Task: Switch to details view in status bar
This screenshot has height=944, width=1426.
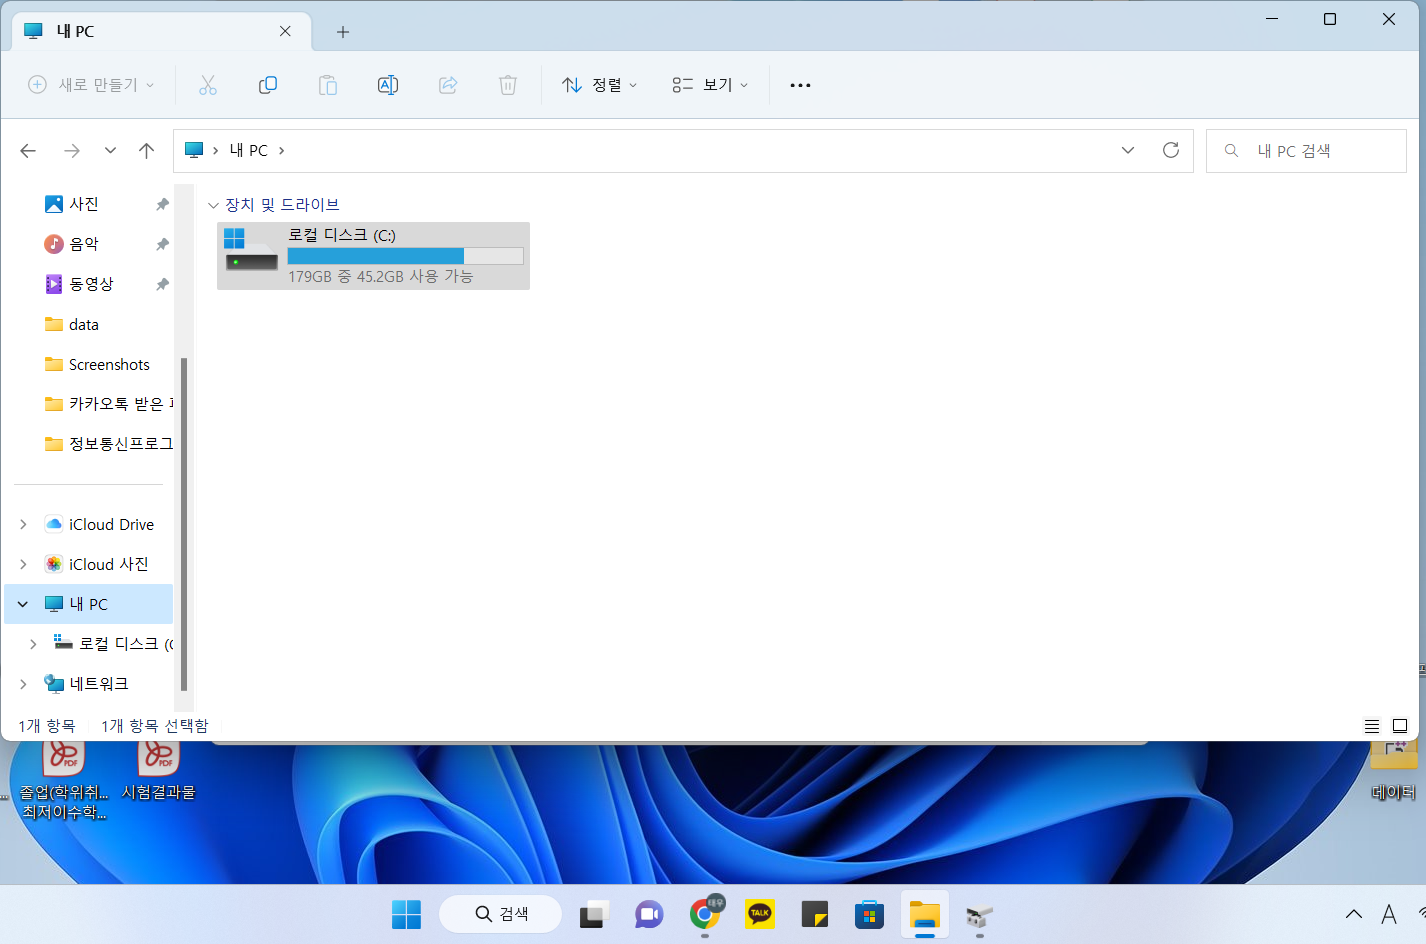Action: 1372,726
